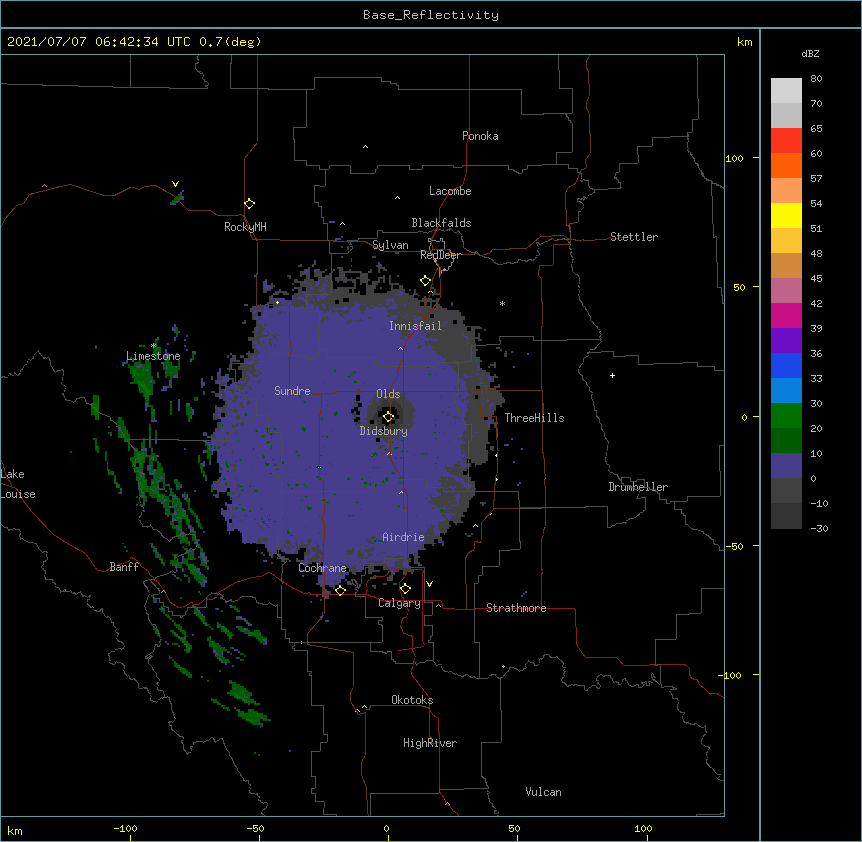Click the Innisfail city label

(x=415, y=326)
